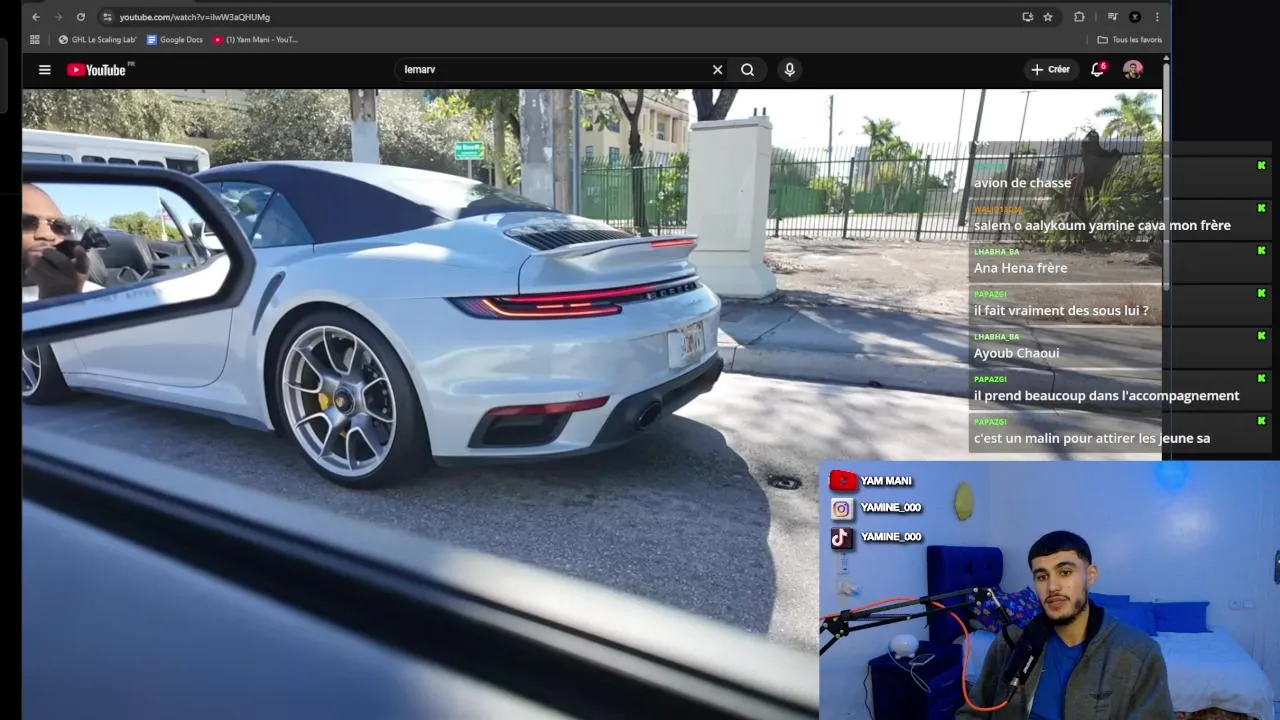
Task: Click chat message 'salem o aalykoum yamine'
Action: coord(1102,226)
